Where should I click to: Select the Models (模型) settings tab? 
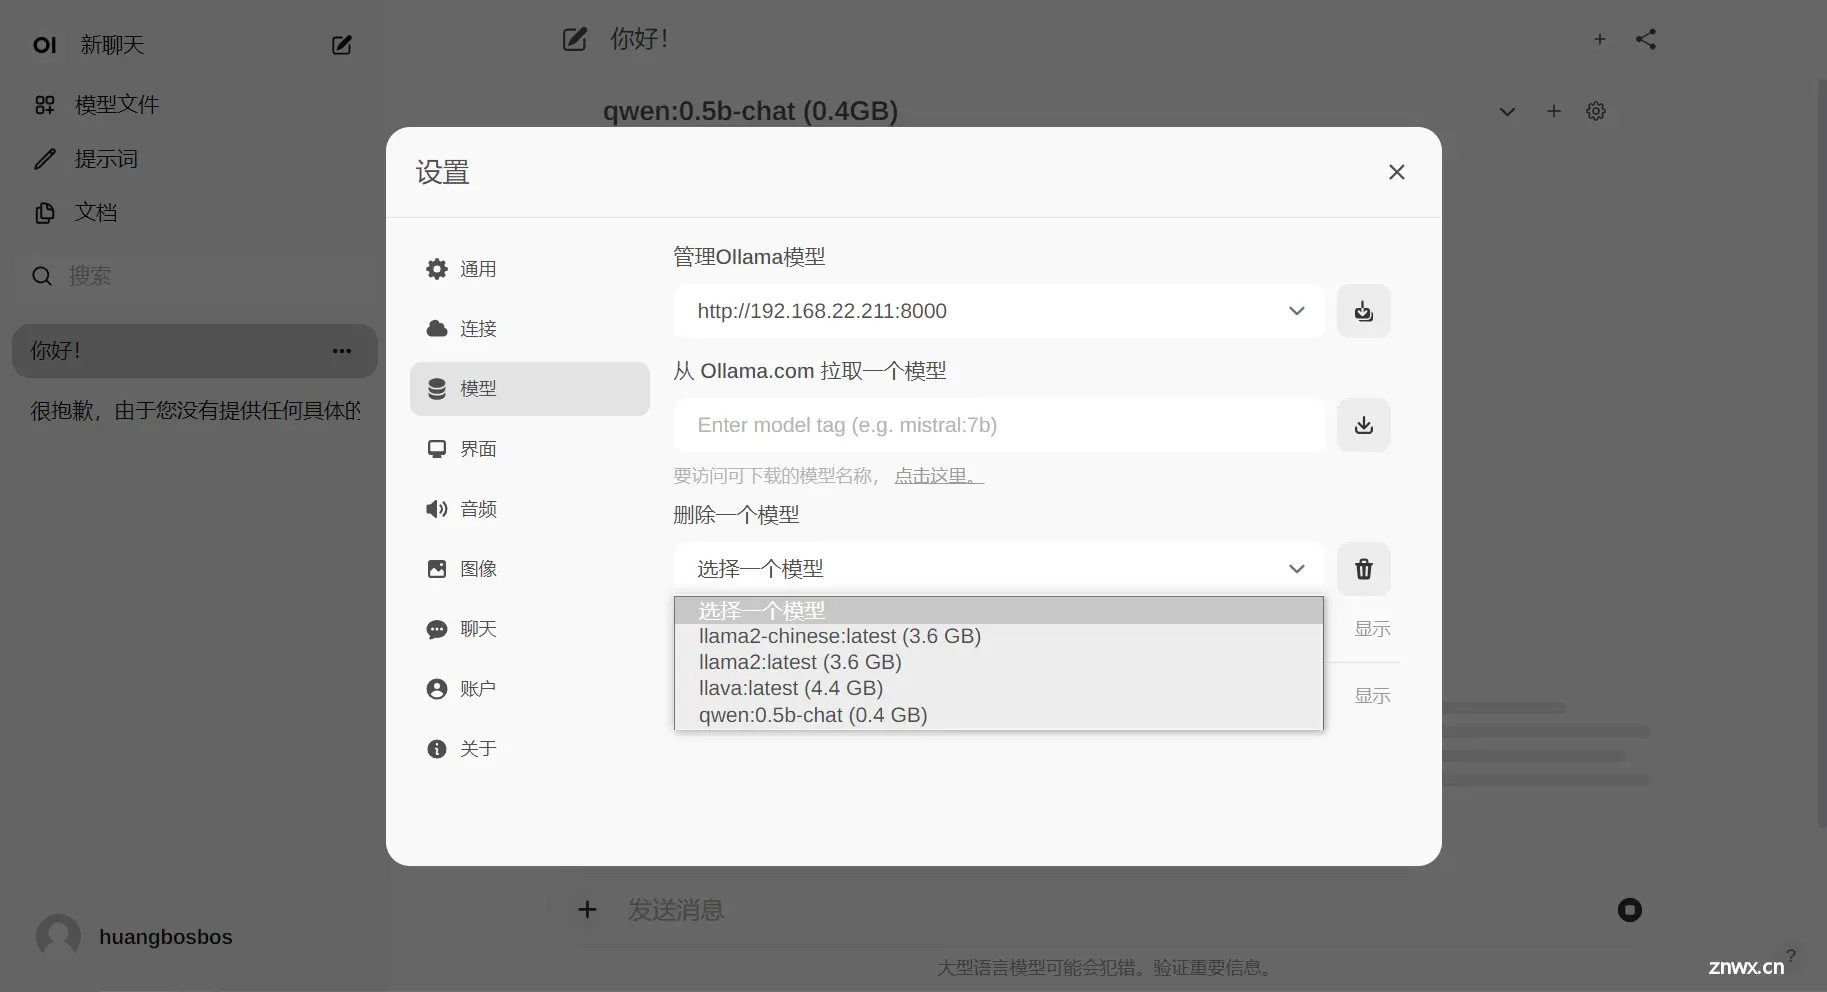click(530, 389)
